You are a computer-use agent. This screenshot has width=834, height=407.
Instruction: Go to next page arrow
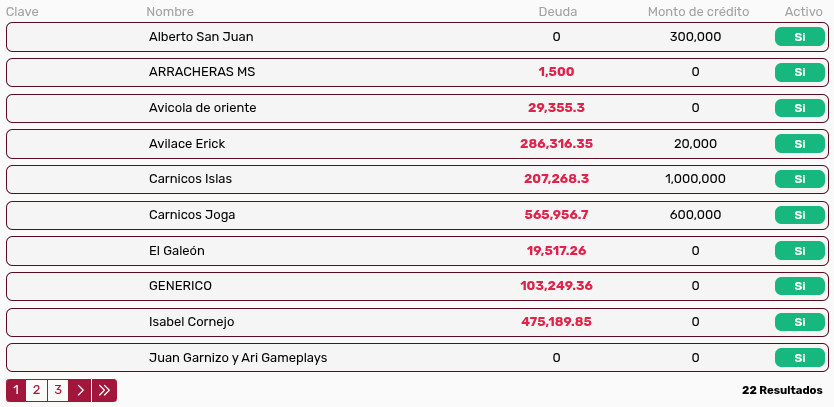(81, 390)
